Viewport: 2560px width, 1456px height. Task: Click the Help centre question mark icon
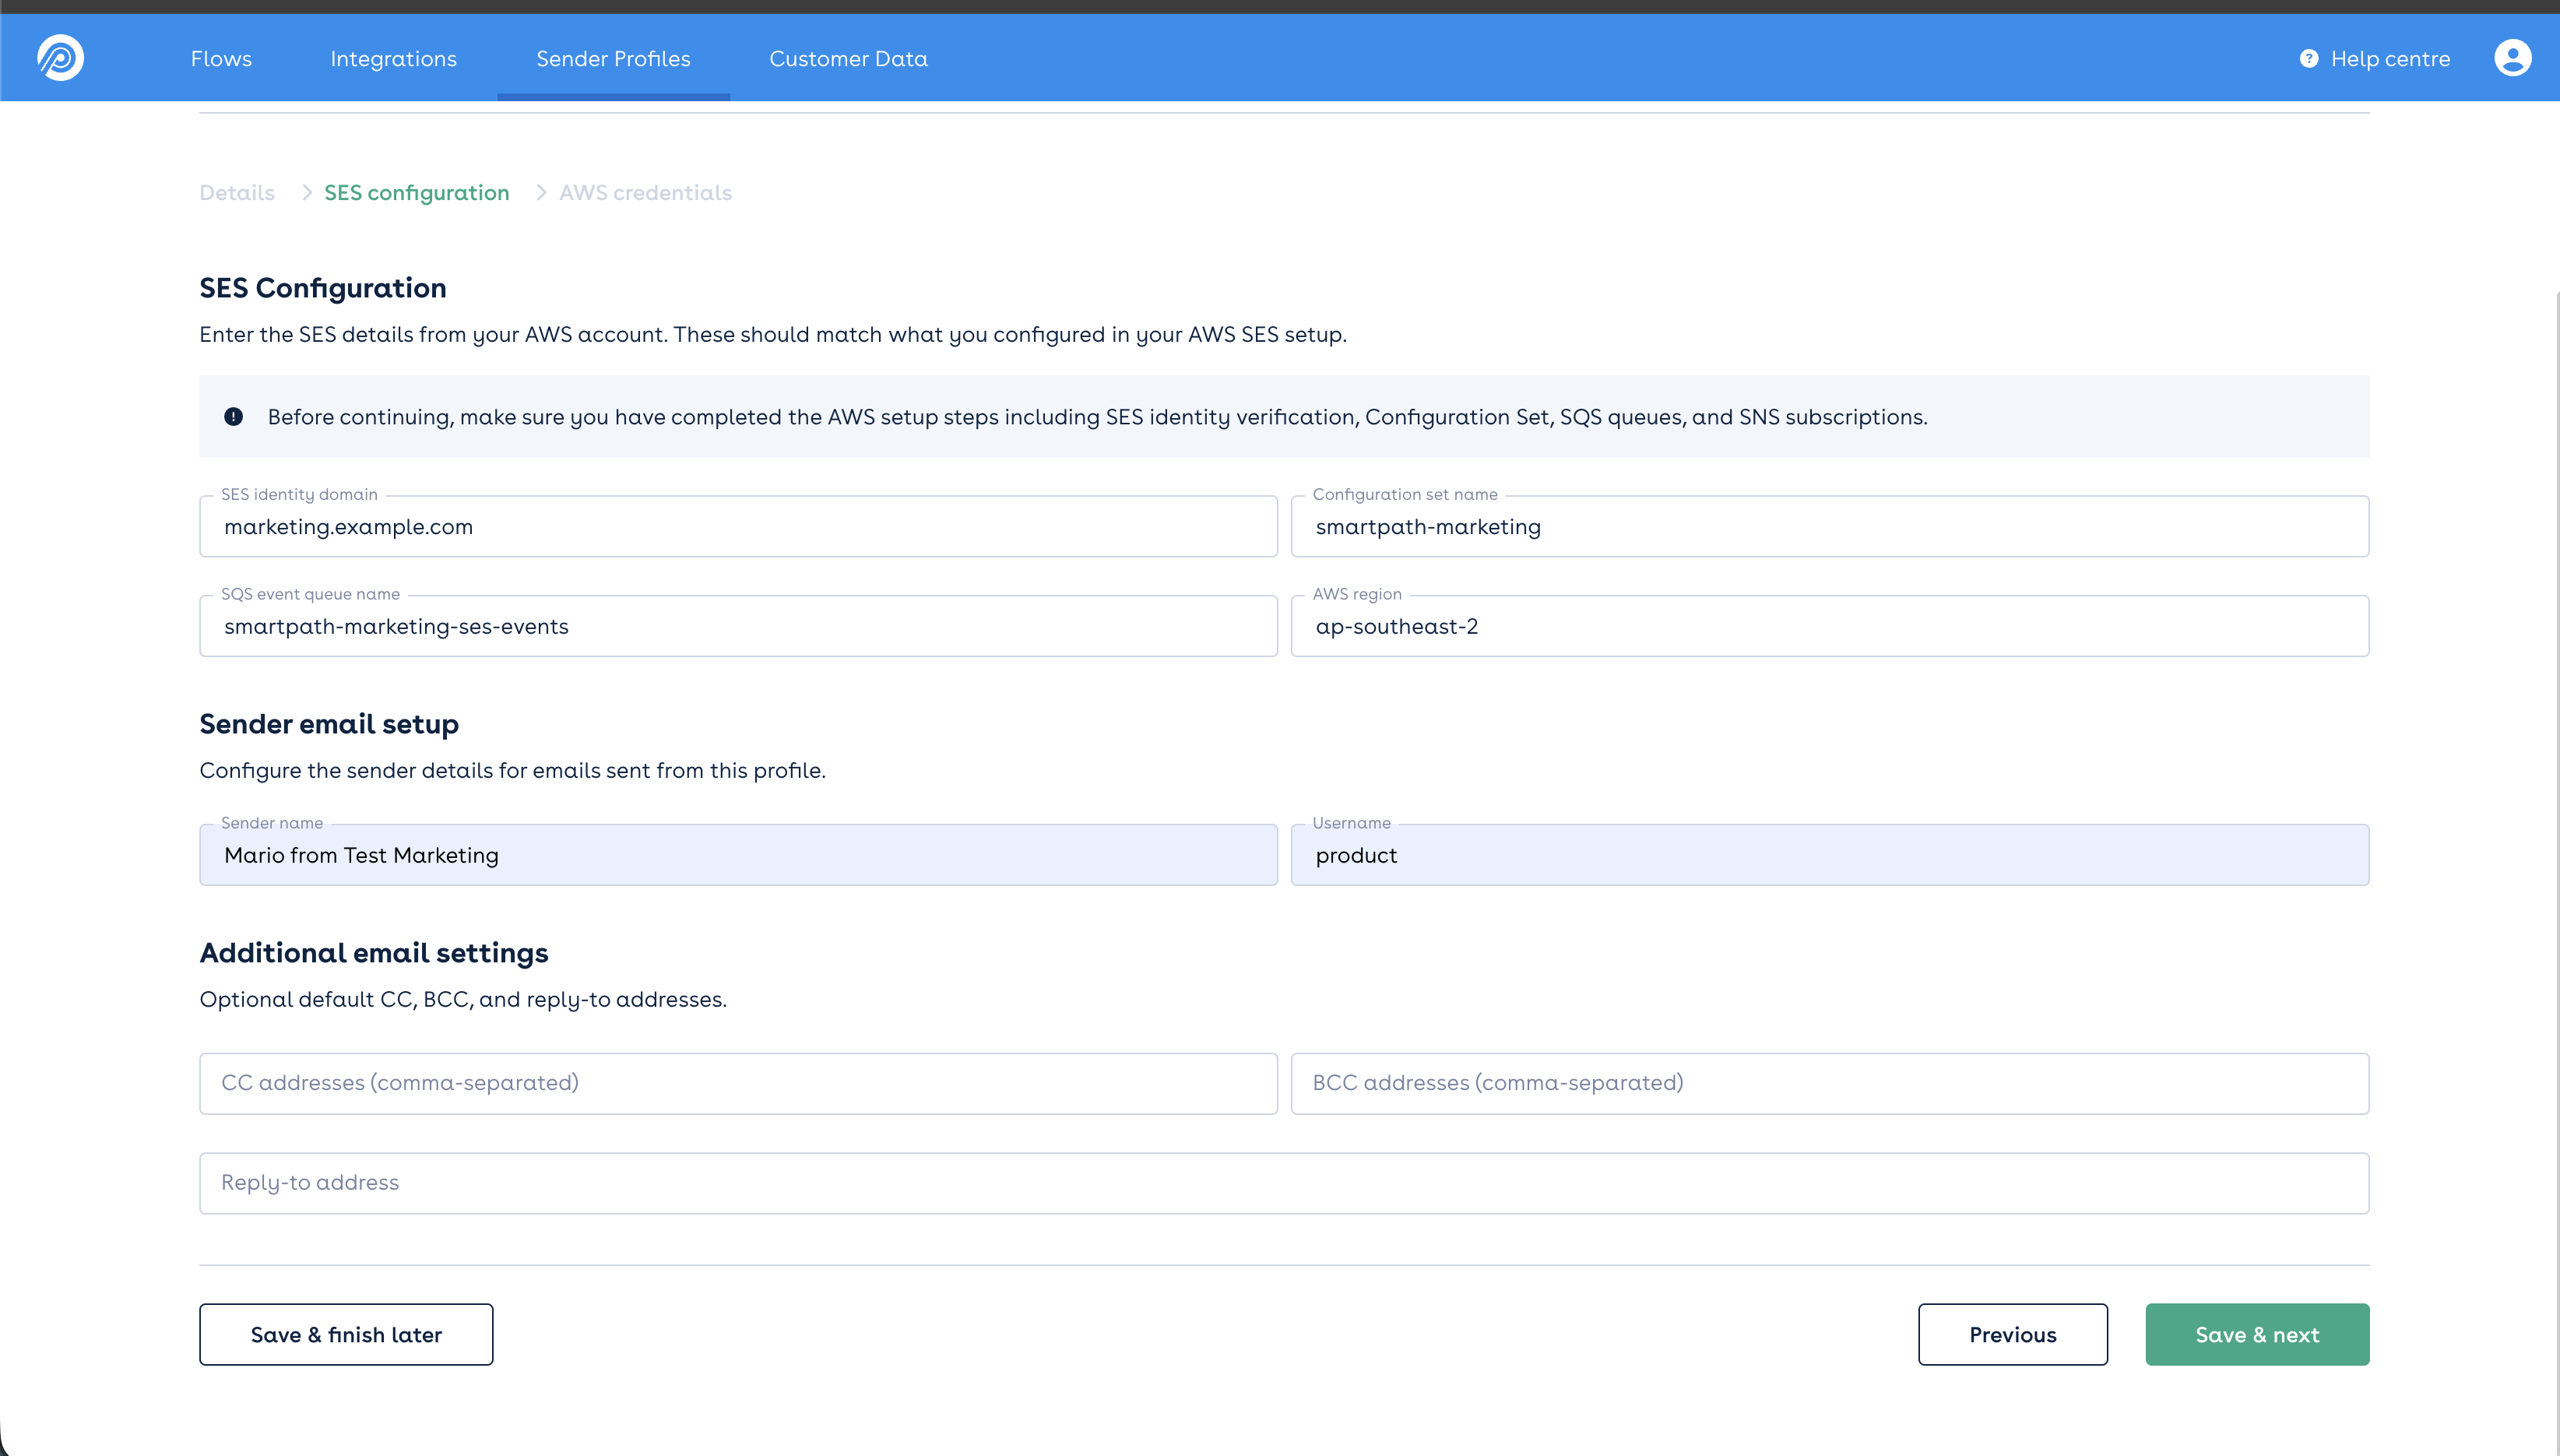[x=2308, y=59]
